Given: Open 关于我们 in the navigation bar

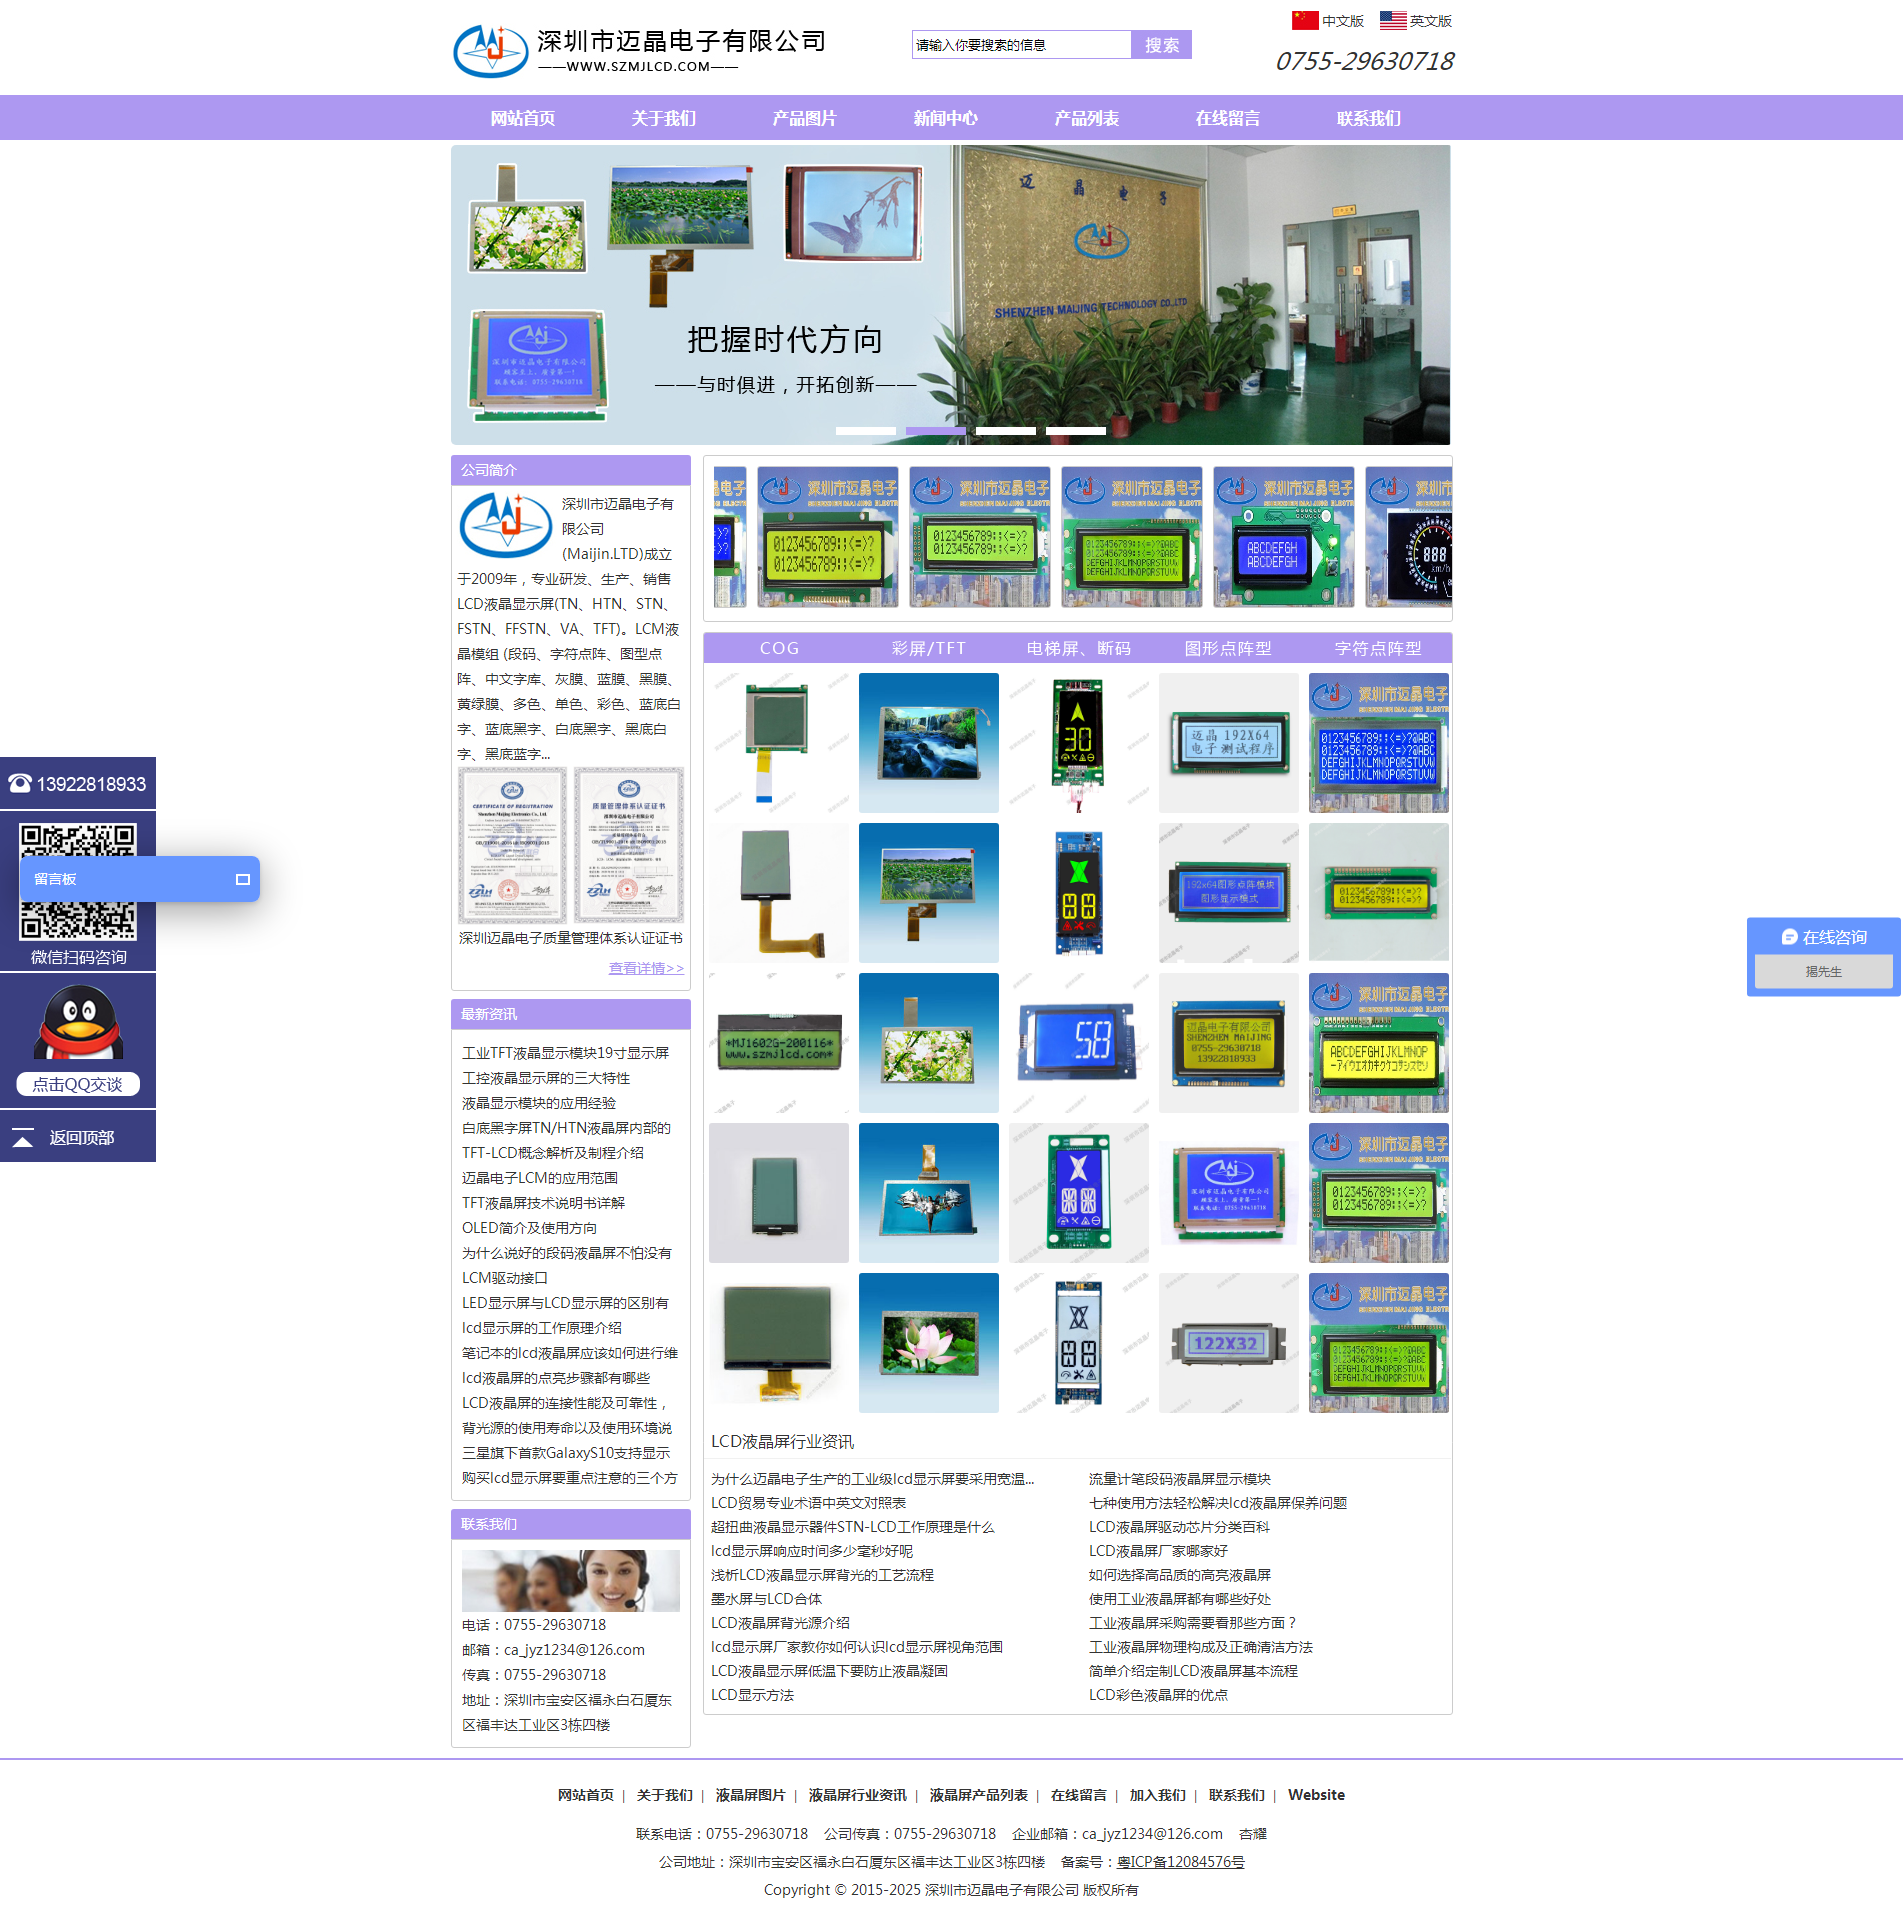Looking at the screenshot, I should coord(663,118).
